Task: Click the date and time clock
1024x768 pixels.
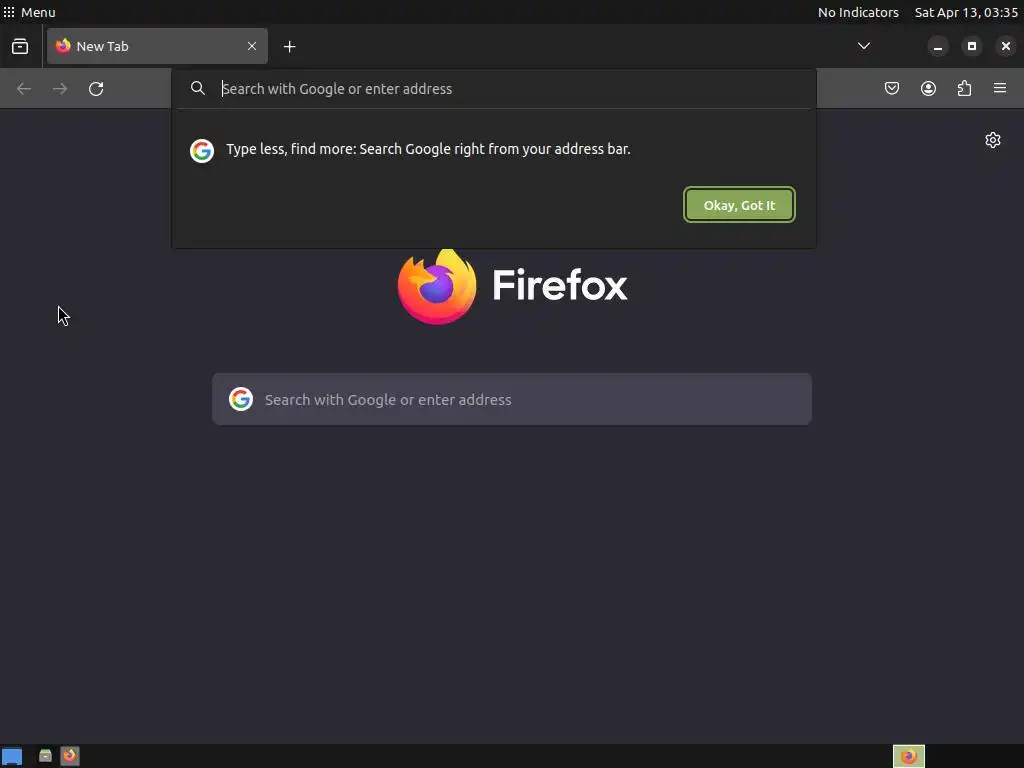Action: (x=966, y=12)
